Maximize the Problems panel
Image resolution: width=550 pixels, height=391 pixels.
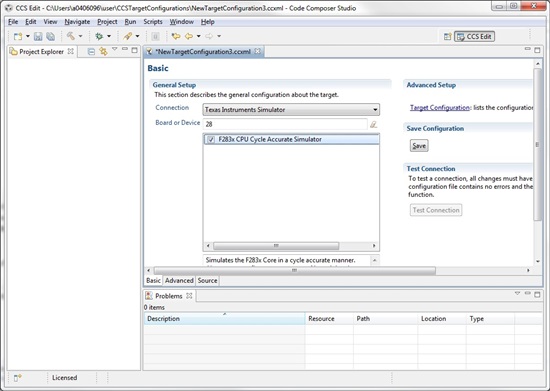pos(537,295)
